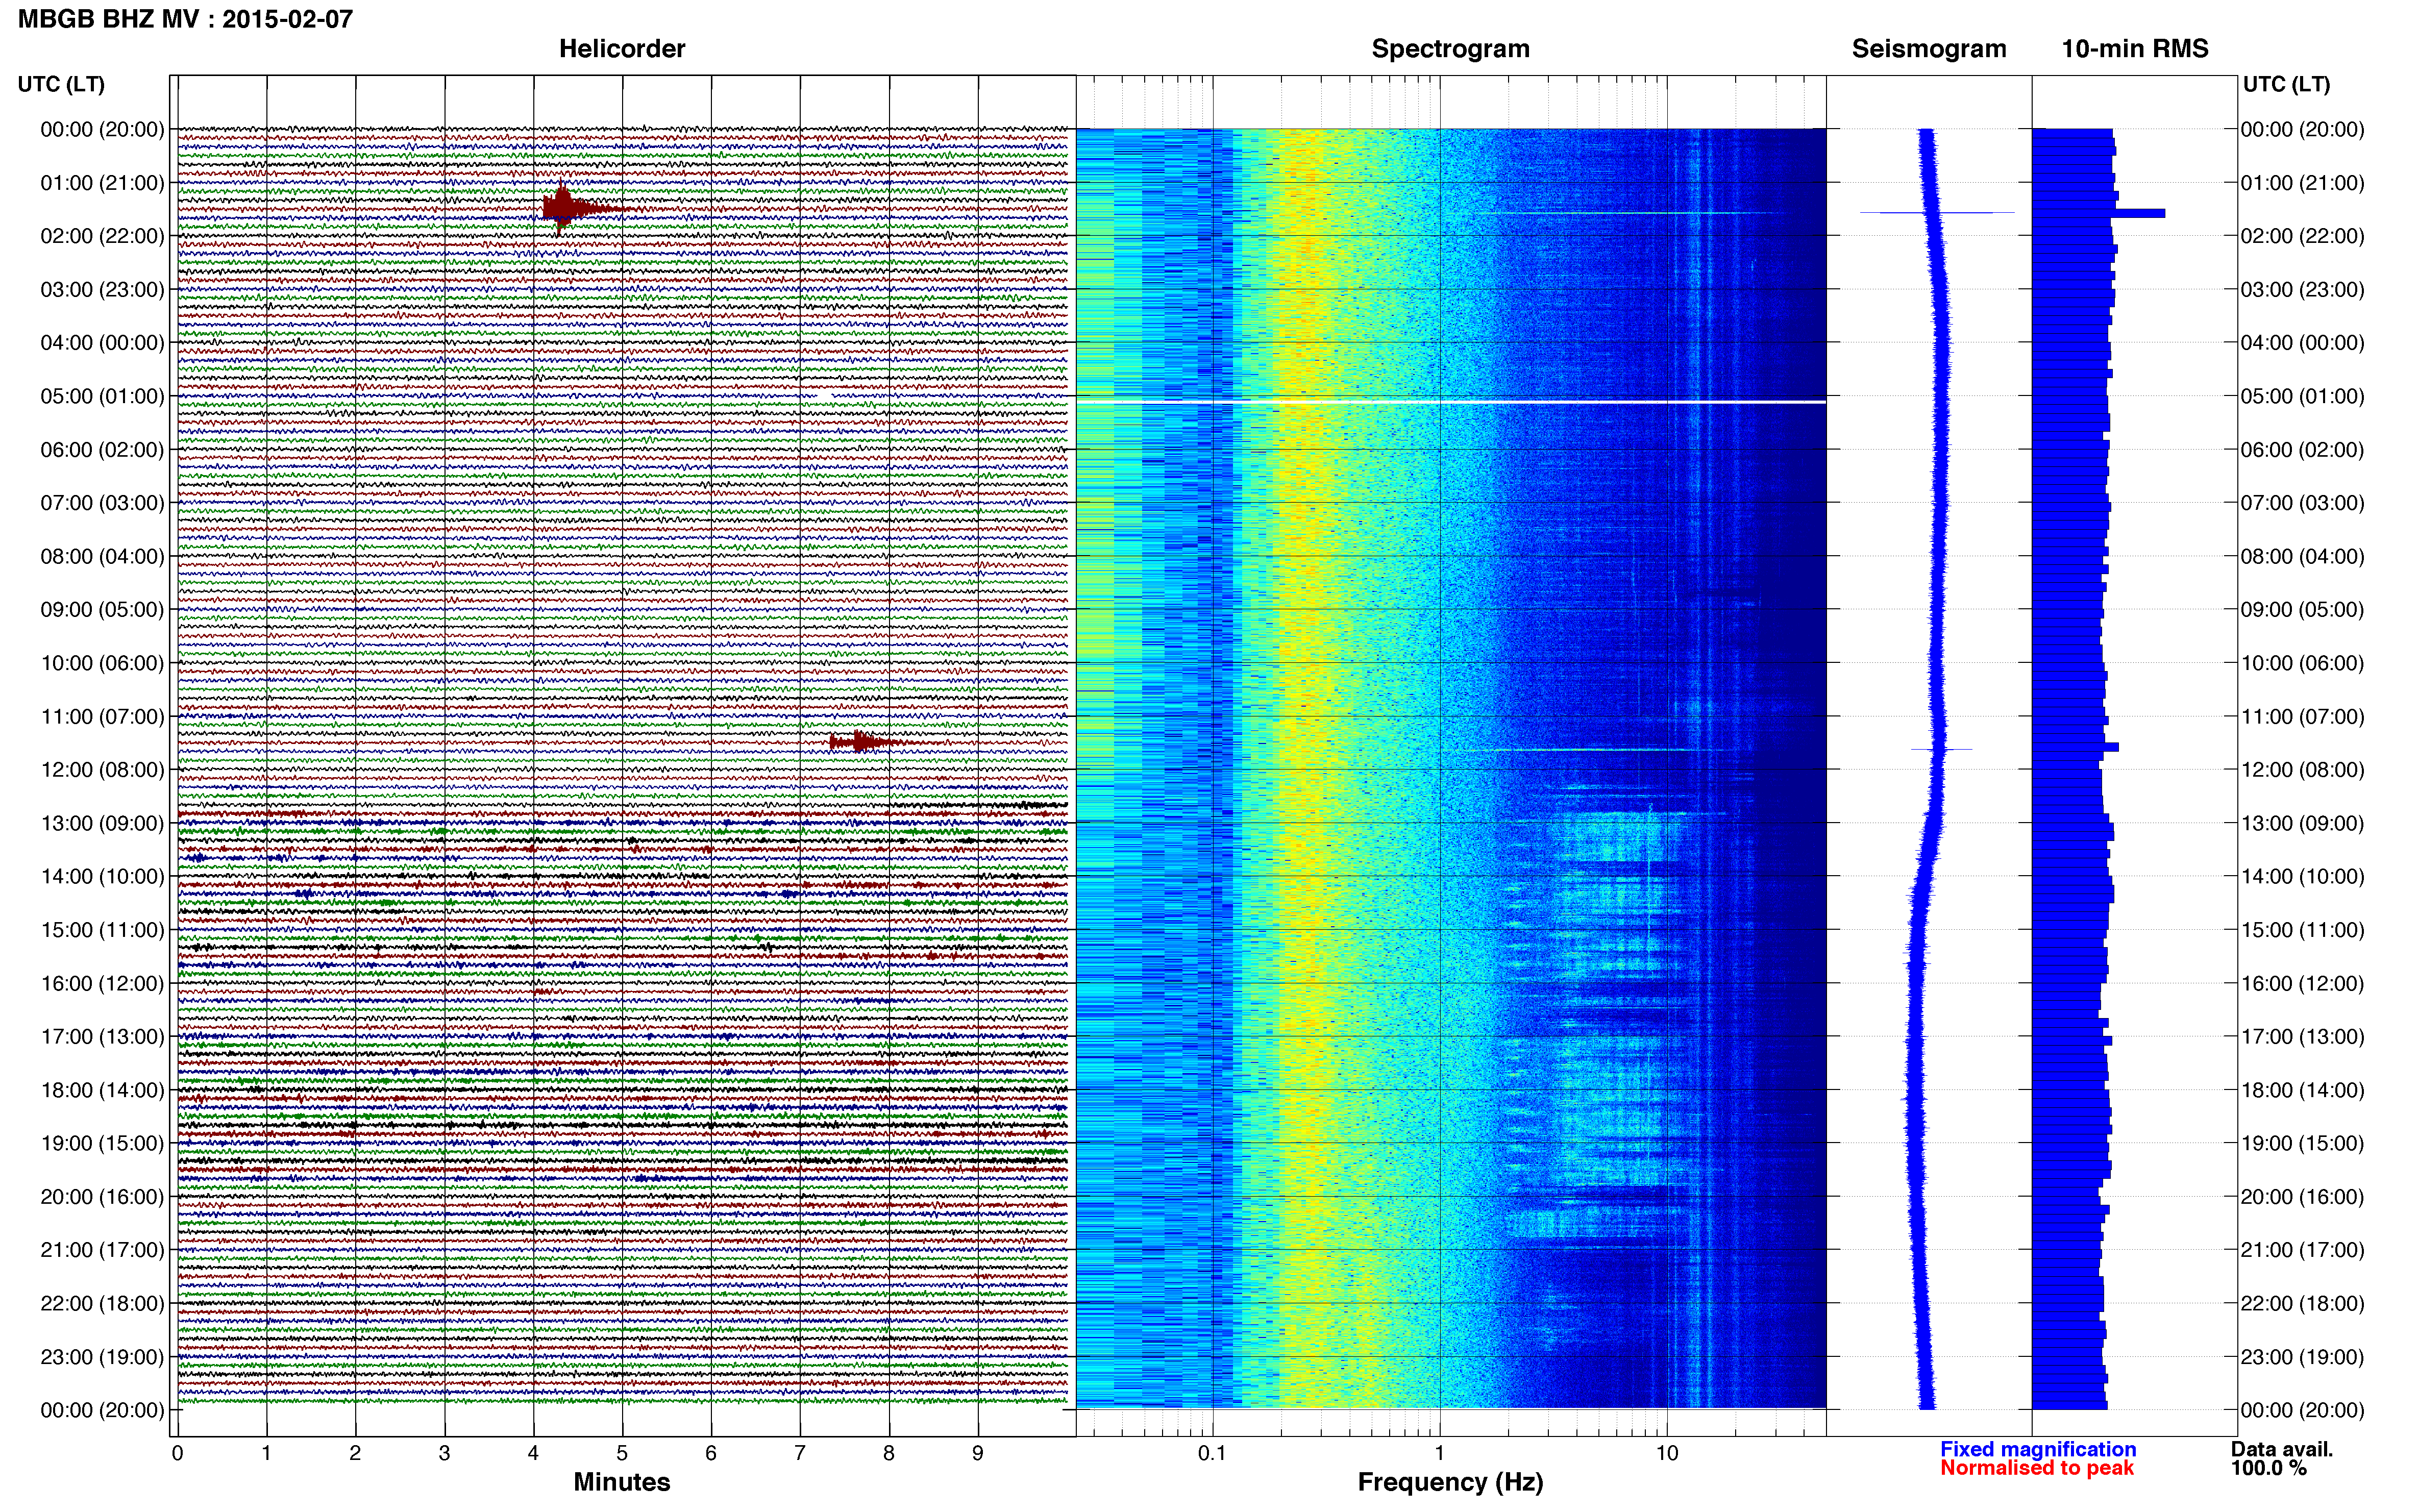Select the 'Spectrogram' panel heading

click(x=1450, y=49)
